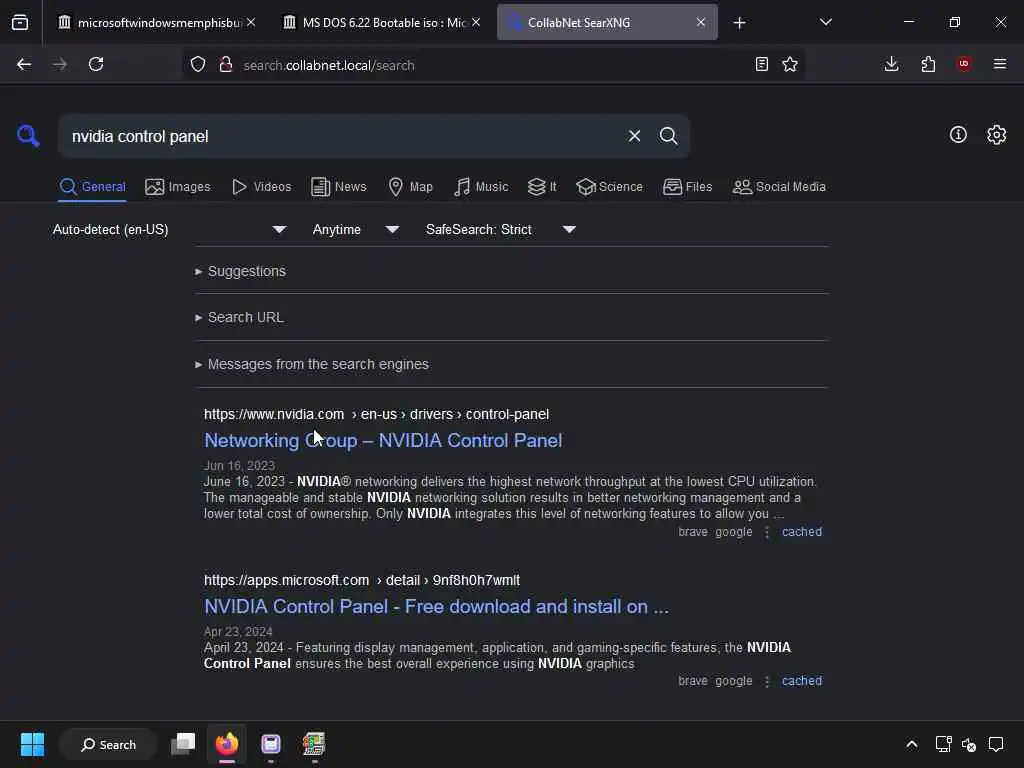
Task: Open cached link for apps.microsoft.com result
Action: [x=801, y=680]
